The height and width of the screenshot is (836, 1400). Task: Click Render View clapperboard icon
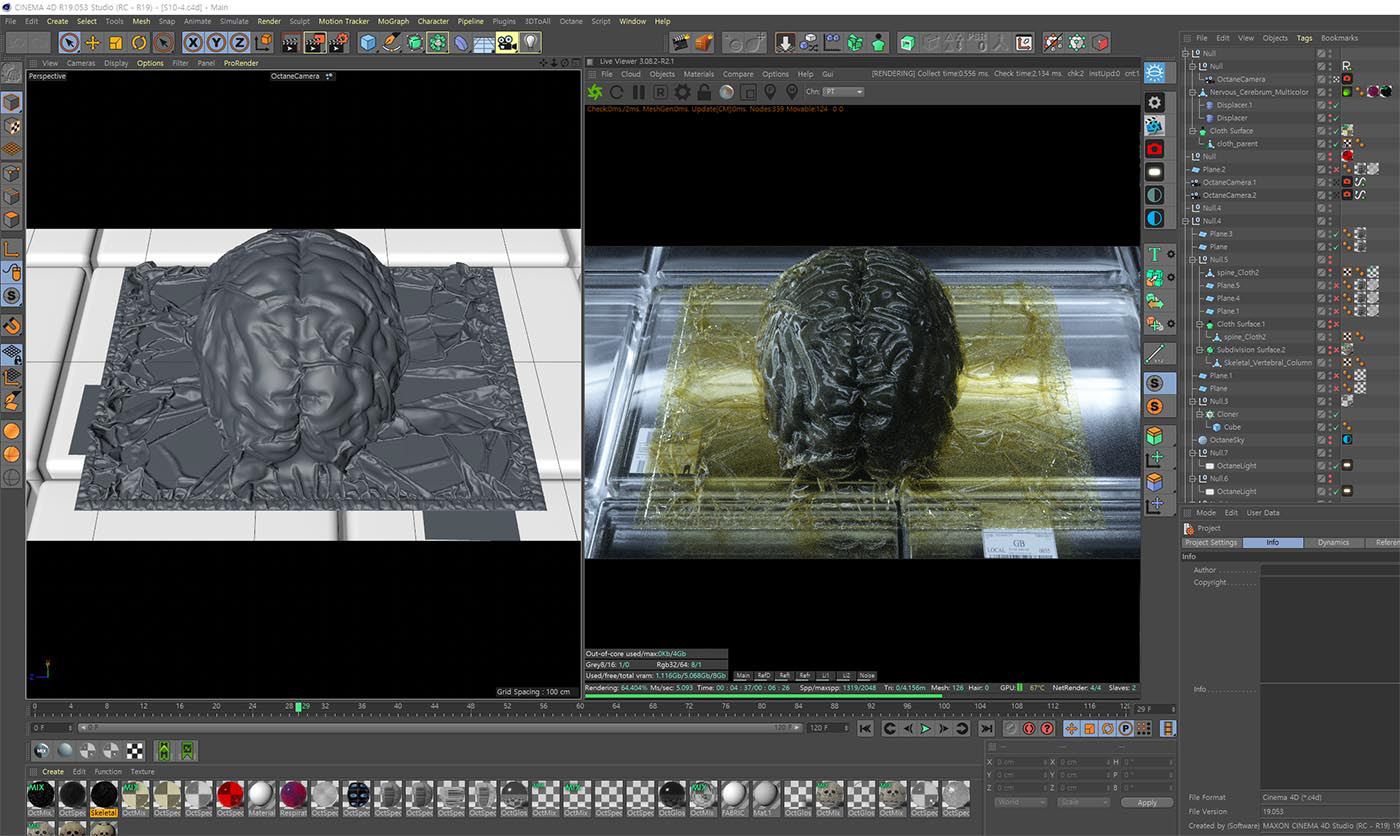[x=291, y=42]
